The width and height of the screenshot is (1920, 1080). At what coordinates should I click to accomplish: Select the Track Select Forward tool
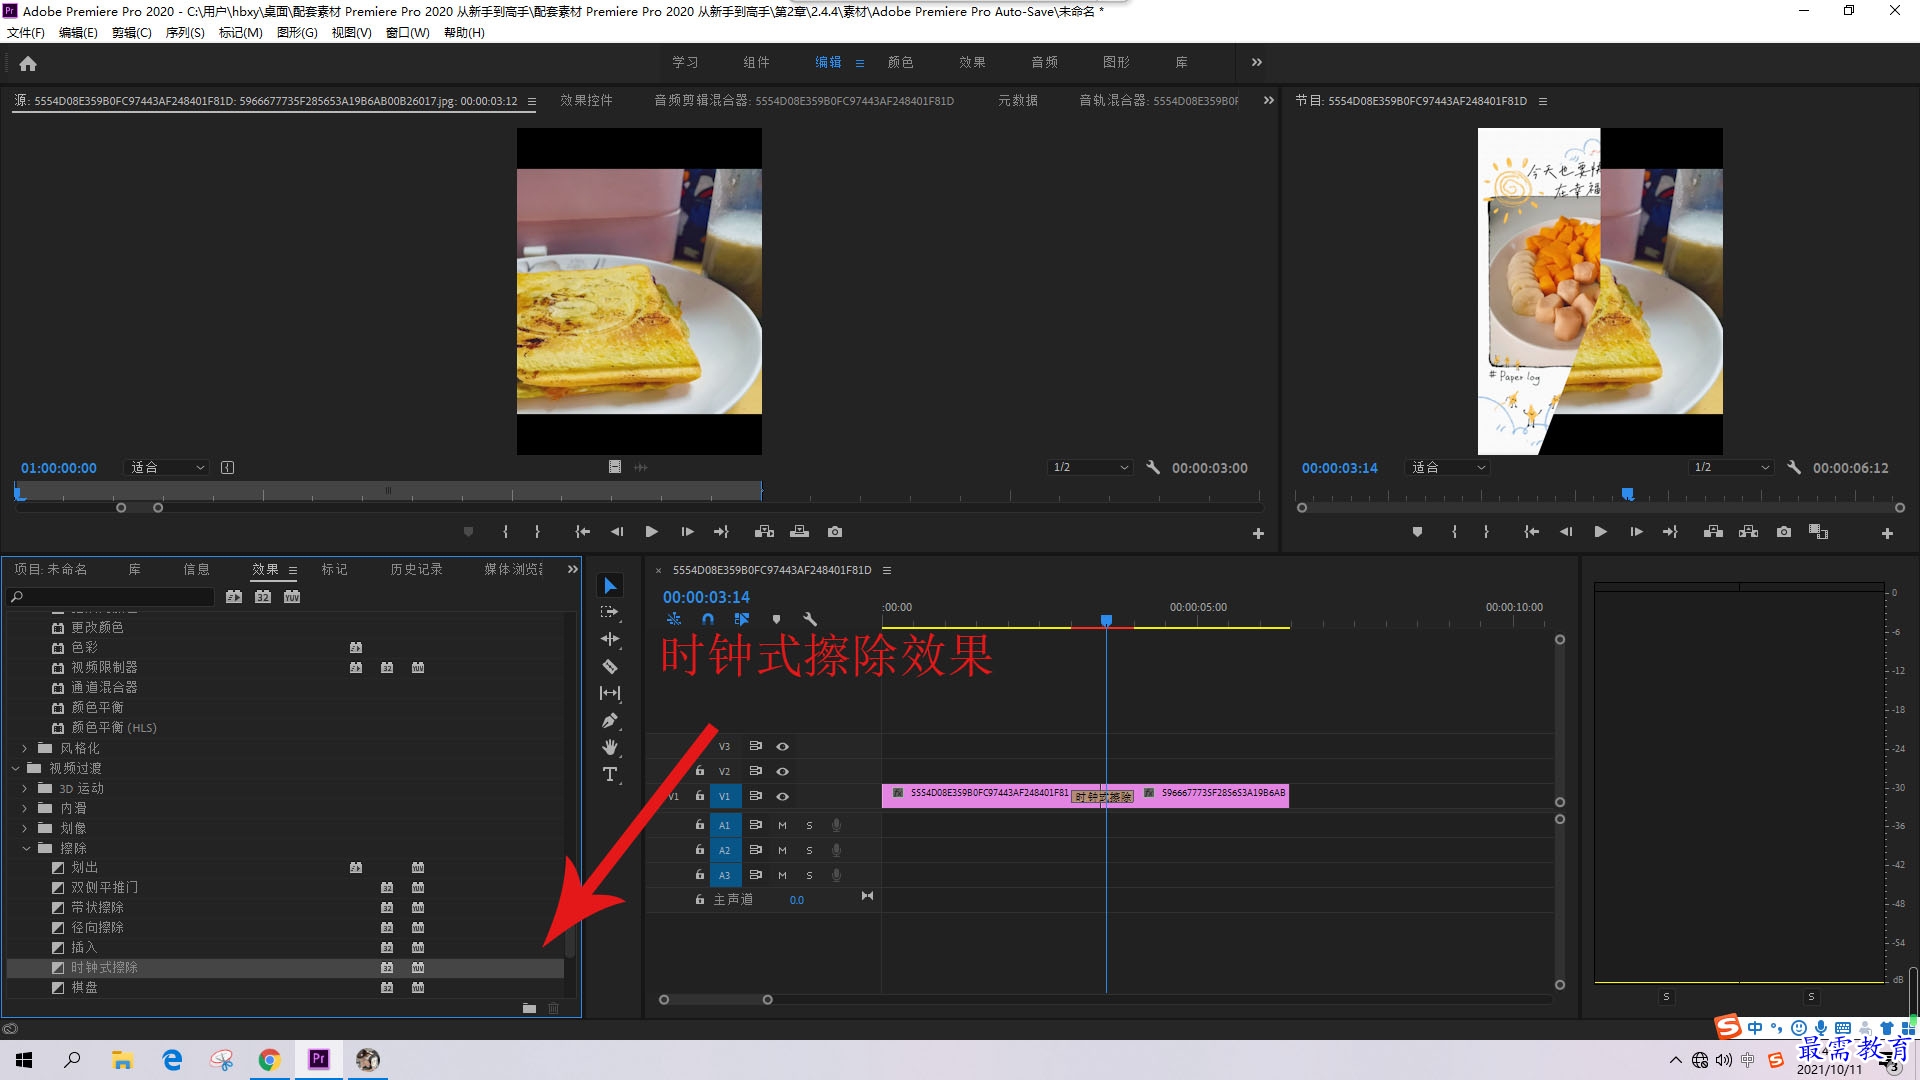pyautogui.click(x=609, y=612)
